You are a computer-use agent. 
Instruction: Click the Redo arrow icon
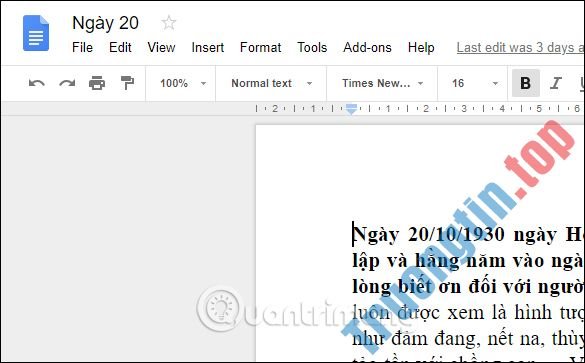tap(67, 83)
